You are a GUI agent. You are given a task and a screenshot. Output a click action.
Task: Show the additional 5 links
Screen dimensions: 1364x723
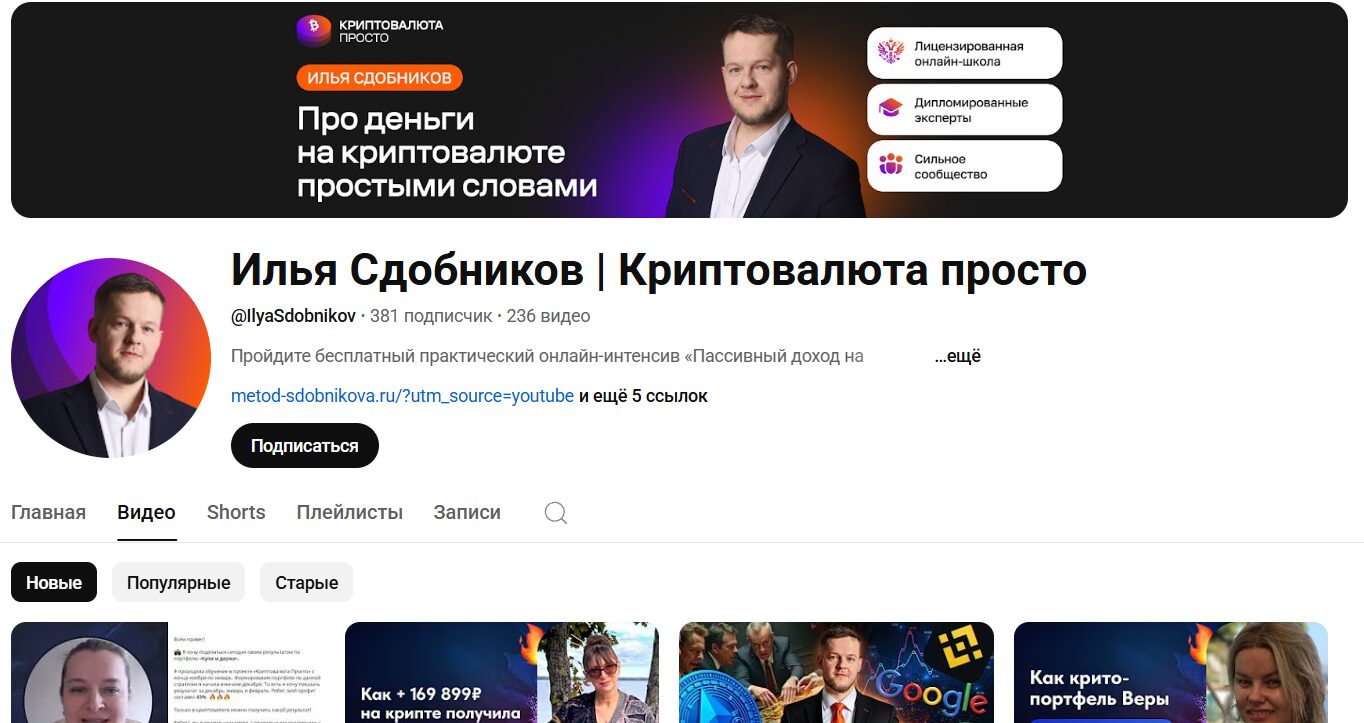tap(643, 396)
